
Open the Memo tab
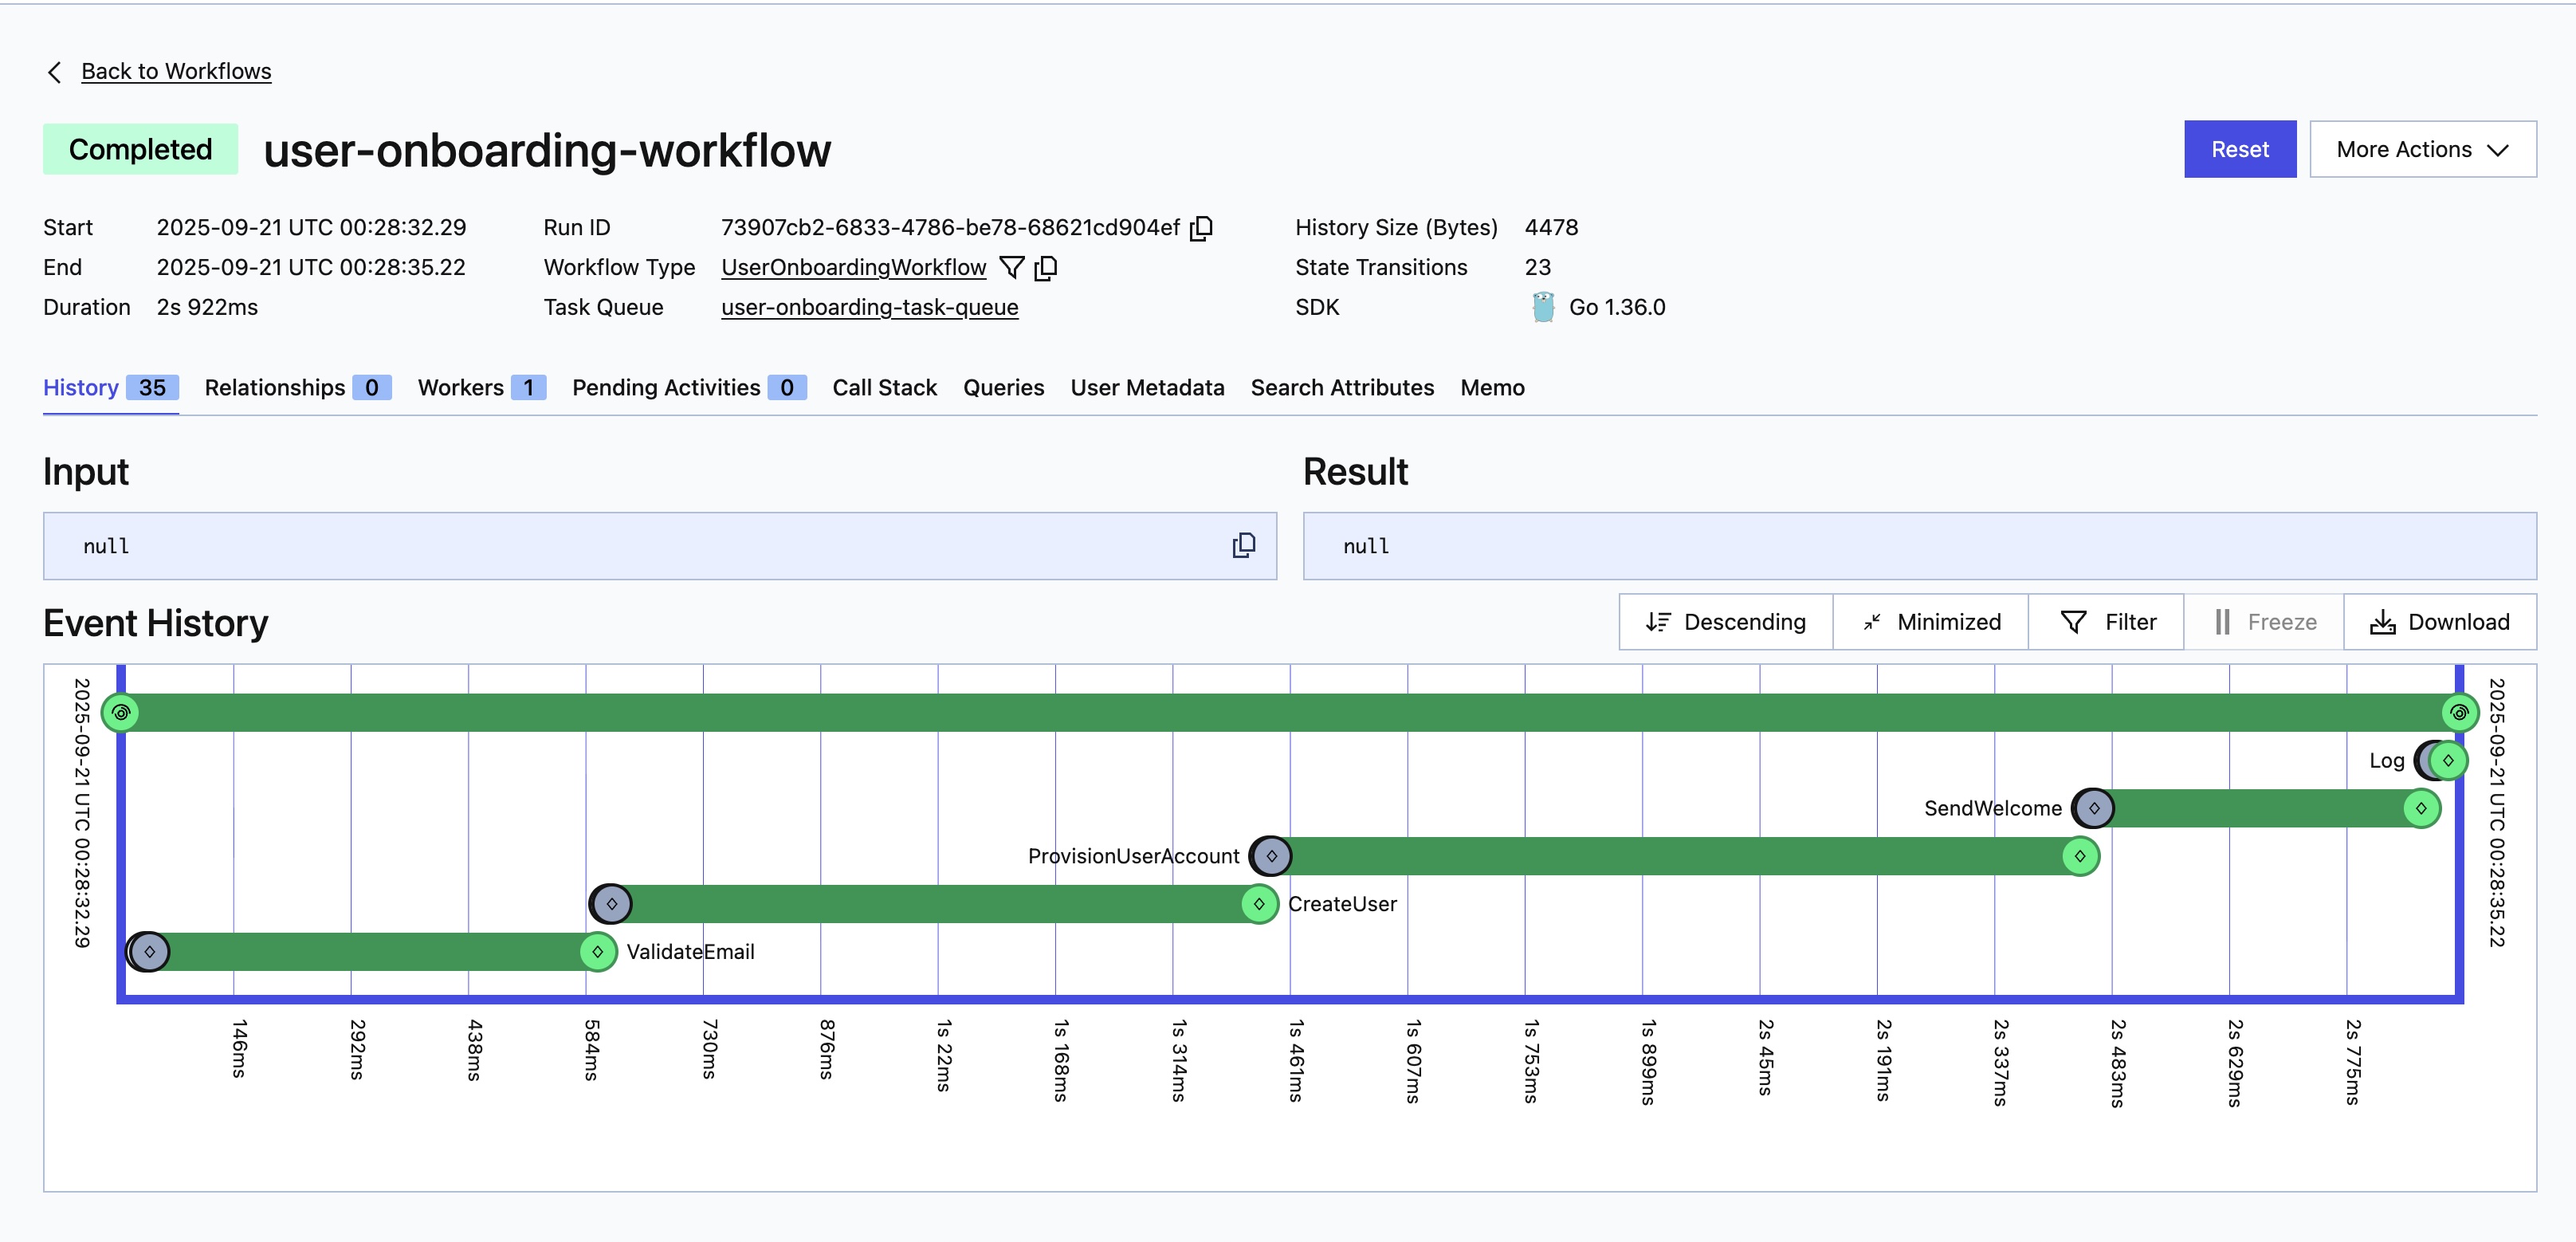click(1492, 388)
